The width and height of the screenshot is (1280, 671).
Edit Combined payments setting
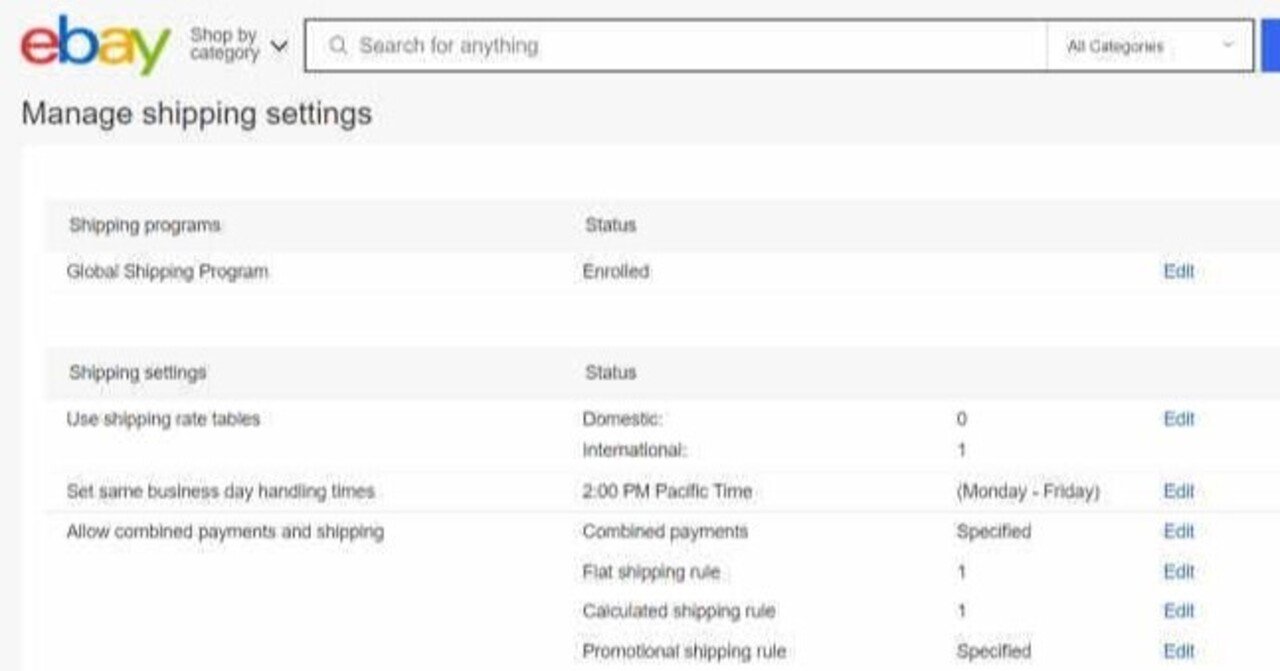[1179, 531]
